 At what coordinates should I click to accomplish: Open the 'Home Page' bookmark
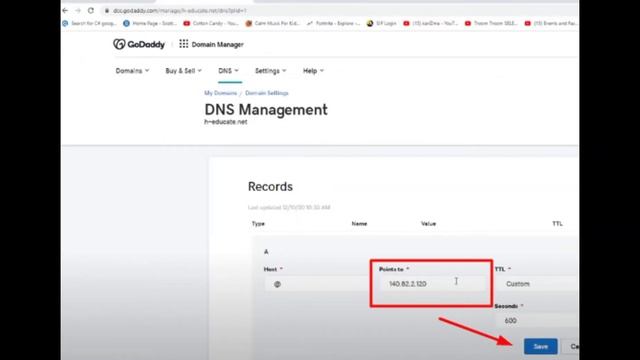[x=150, y=23]
